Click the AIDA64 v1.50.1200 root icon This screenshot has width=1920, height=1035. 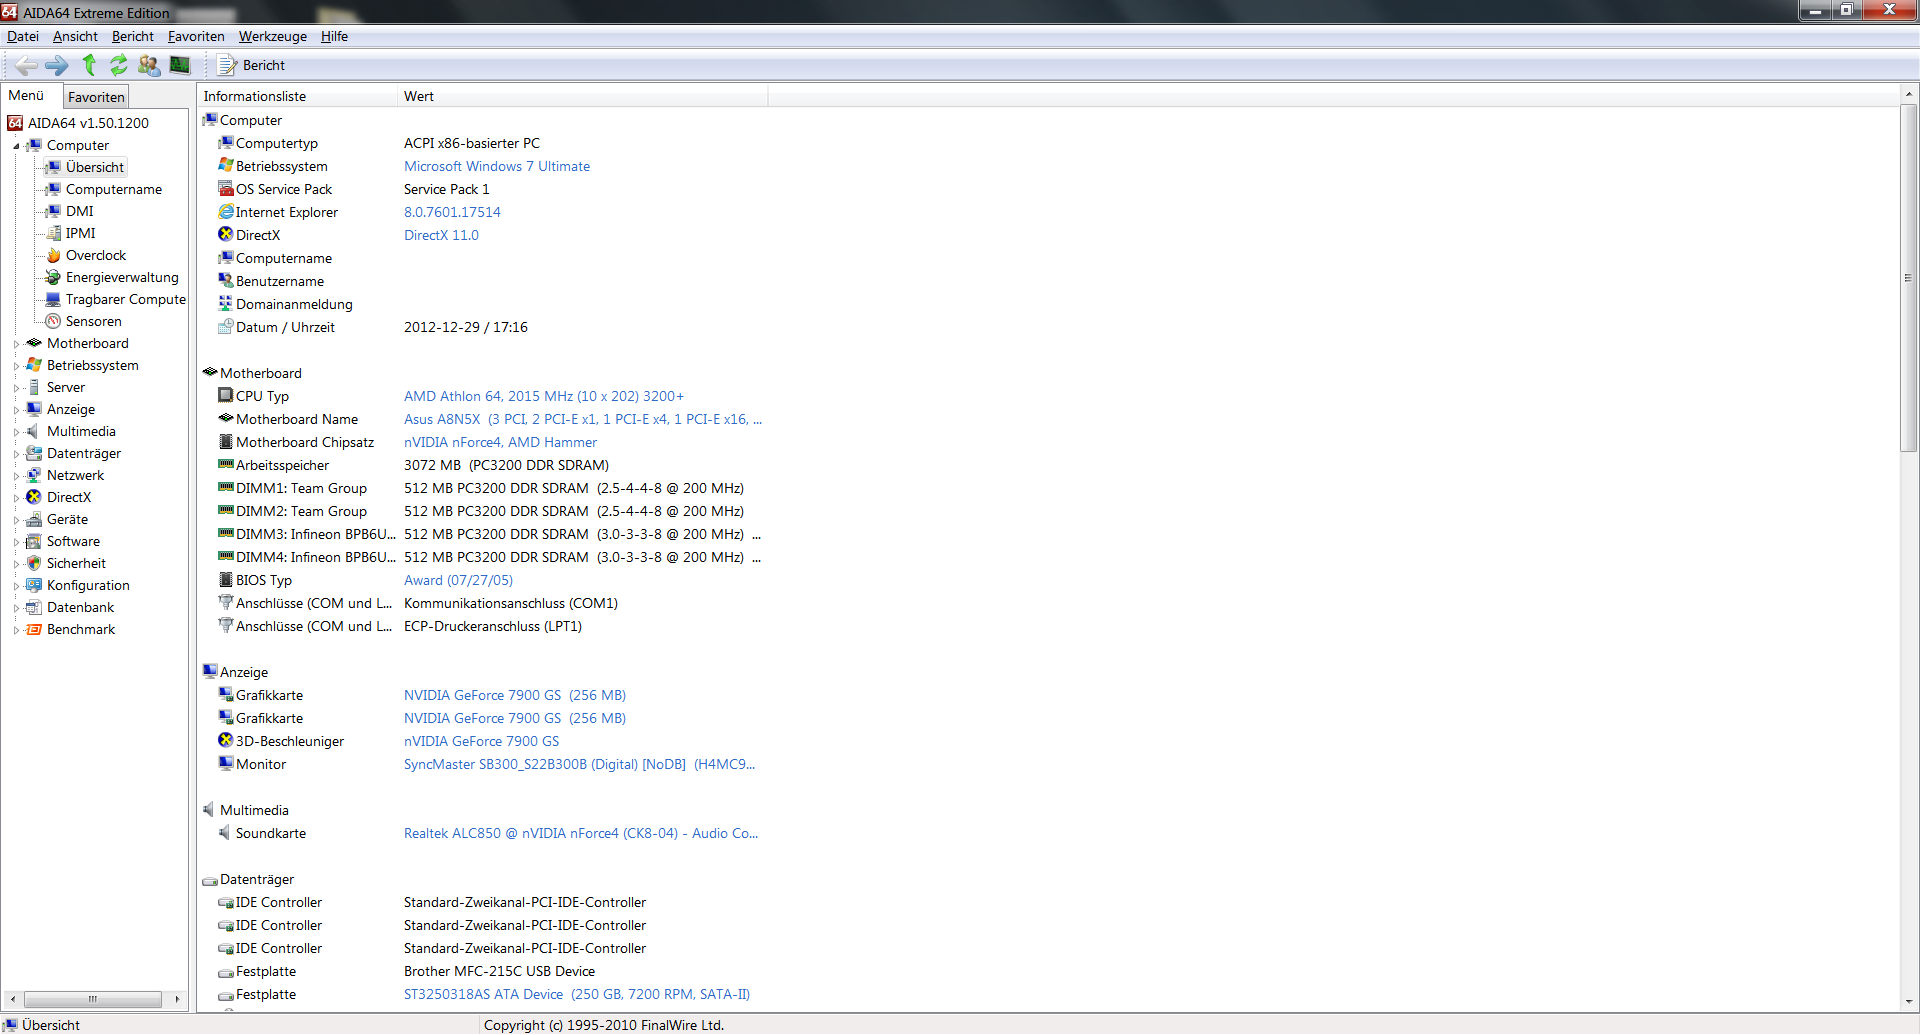point(15,123)
